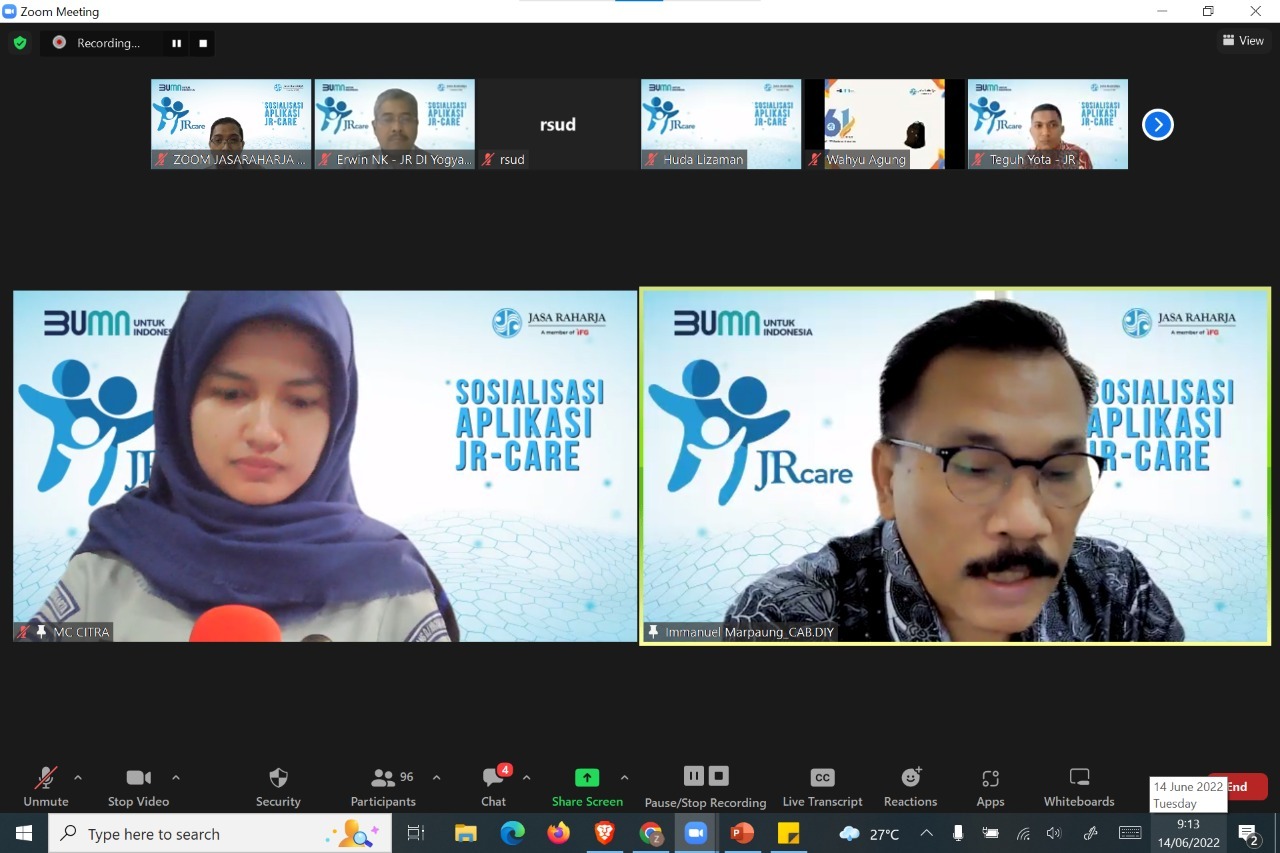Screen dimensions: 1280x853
Task: Click Immanuel Marpaung video tile
Action: (x=955, y=466)
